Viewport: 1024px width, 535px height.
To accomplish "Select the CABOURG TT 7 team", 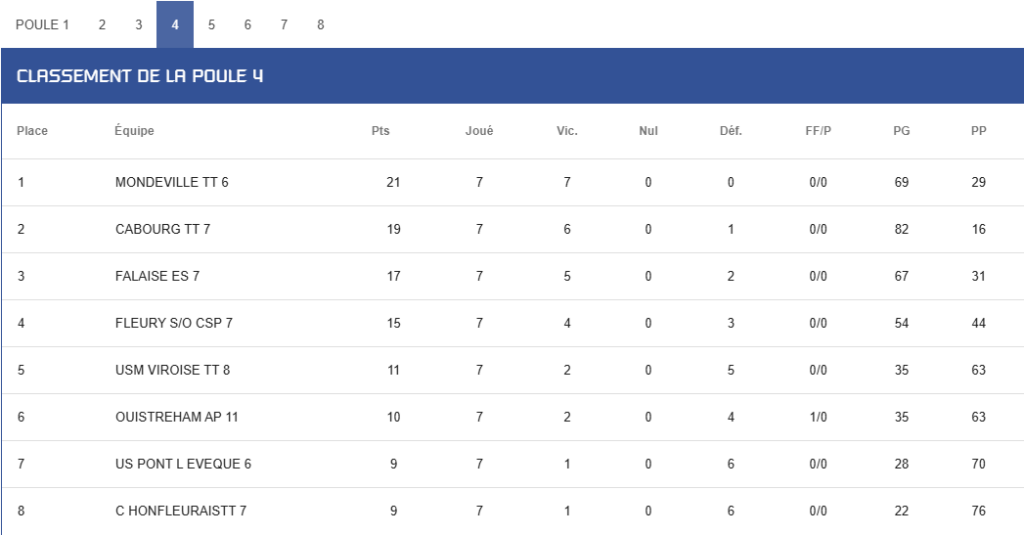I will coord(163,229).
